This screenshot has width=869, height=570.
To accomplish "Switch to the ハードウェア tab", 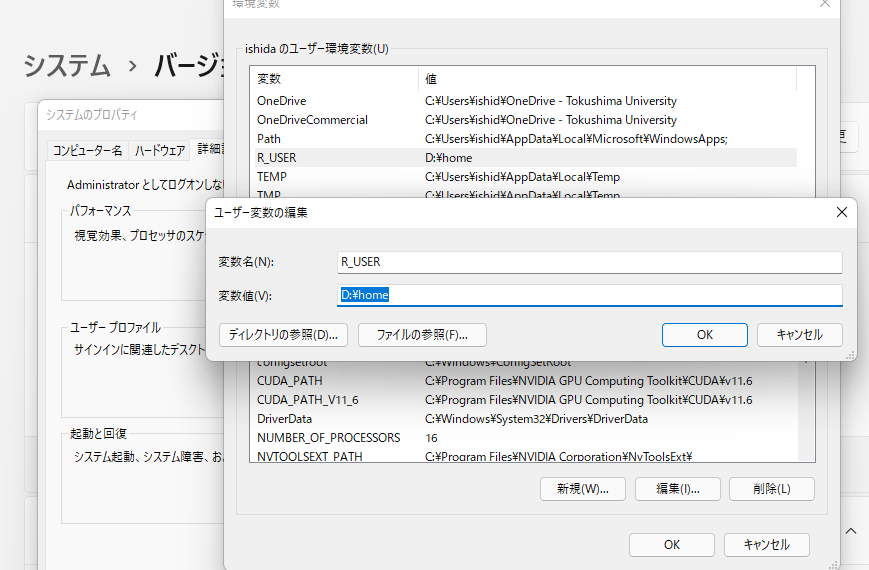I will tap(160, 151).
